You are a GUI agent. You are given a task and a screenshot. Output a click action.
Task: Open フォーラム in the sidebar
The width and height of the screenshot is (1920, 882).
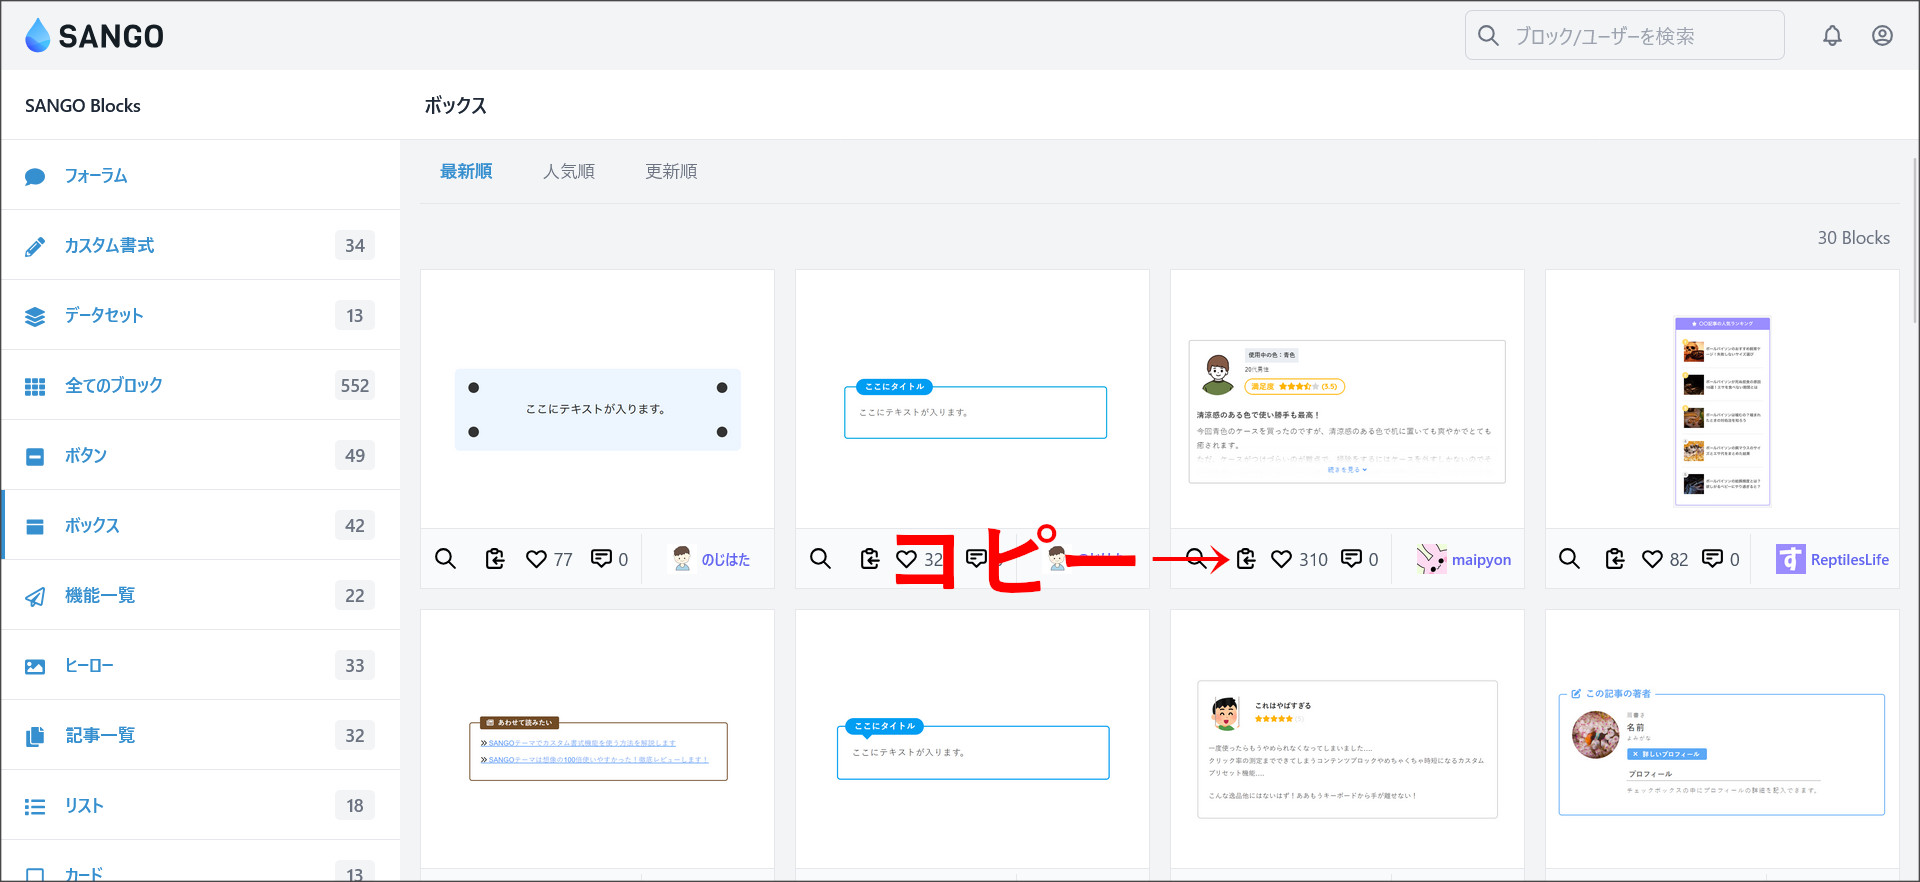(x=96, y=176)
